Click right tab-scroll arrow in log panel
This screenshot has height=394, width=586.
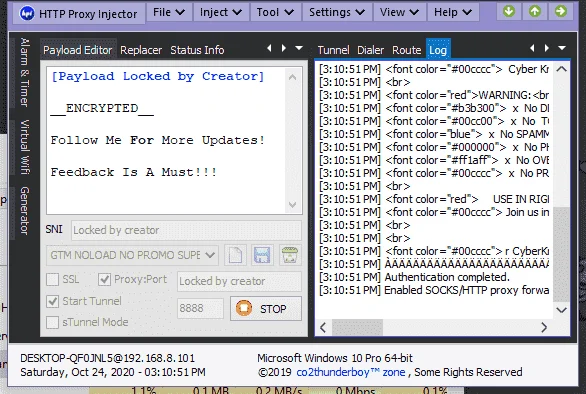point(547,48)
